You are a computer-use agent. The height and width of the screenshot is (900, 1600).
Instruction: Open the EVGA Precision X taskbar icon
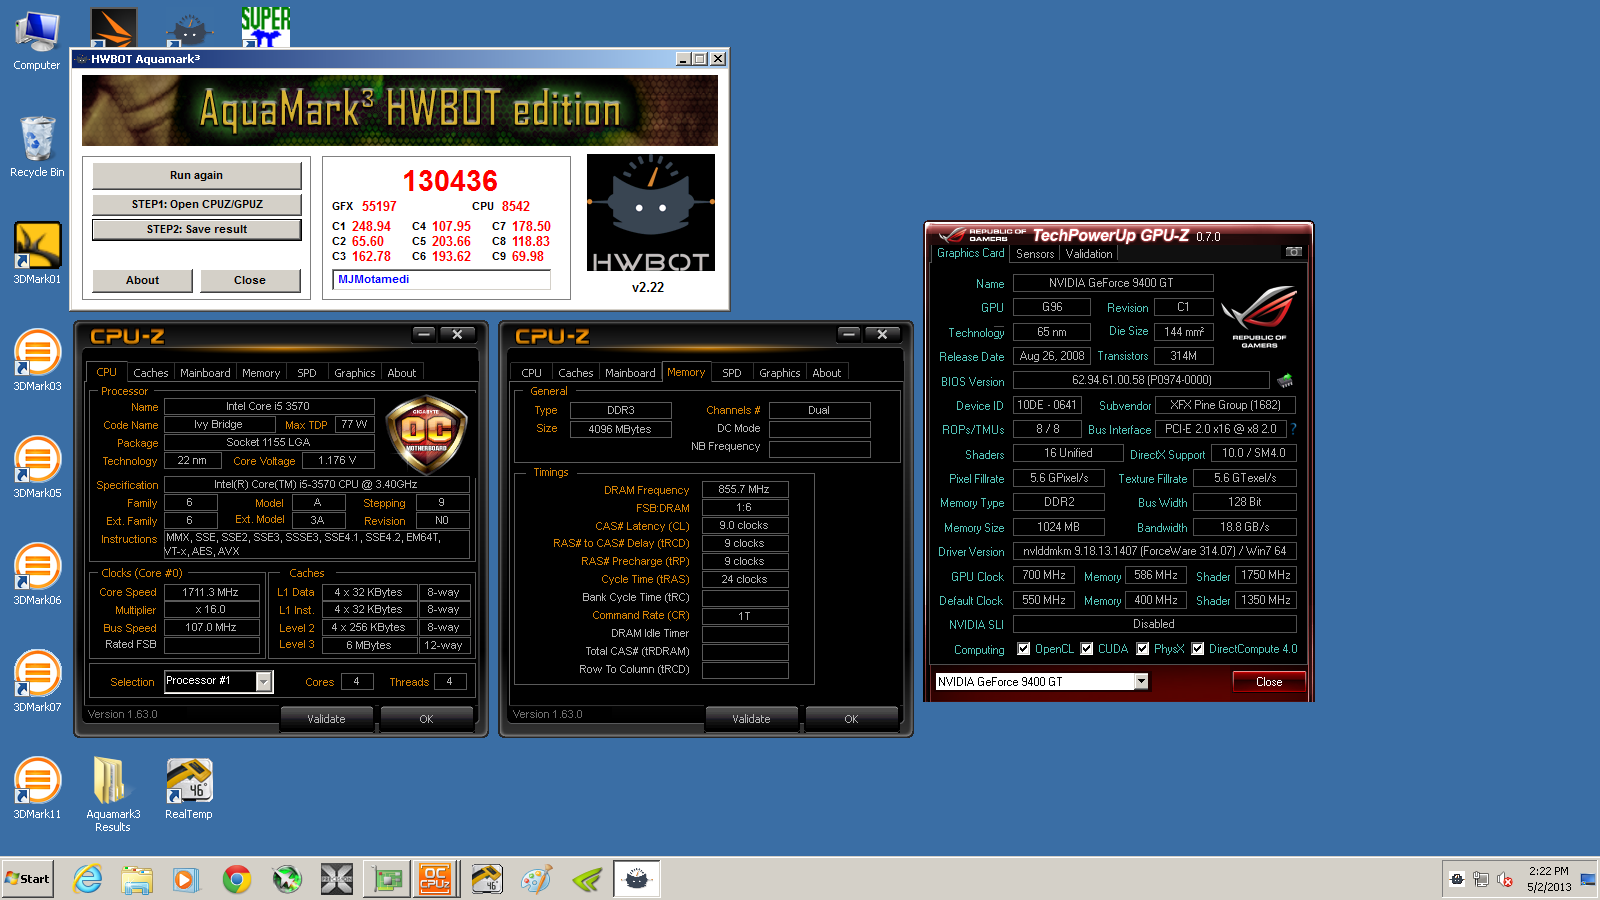click(x=337, y=879)
